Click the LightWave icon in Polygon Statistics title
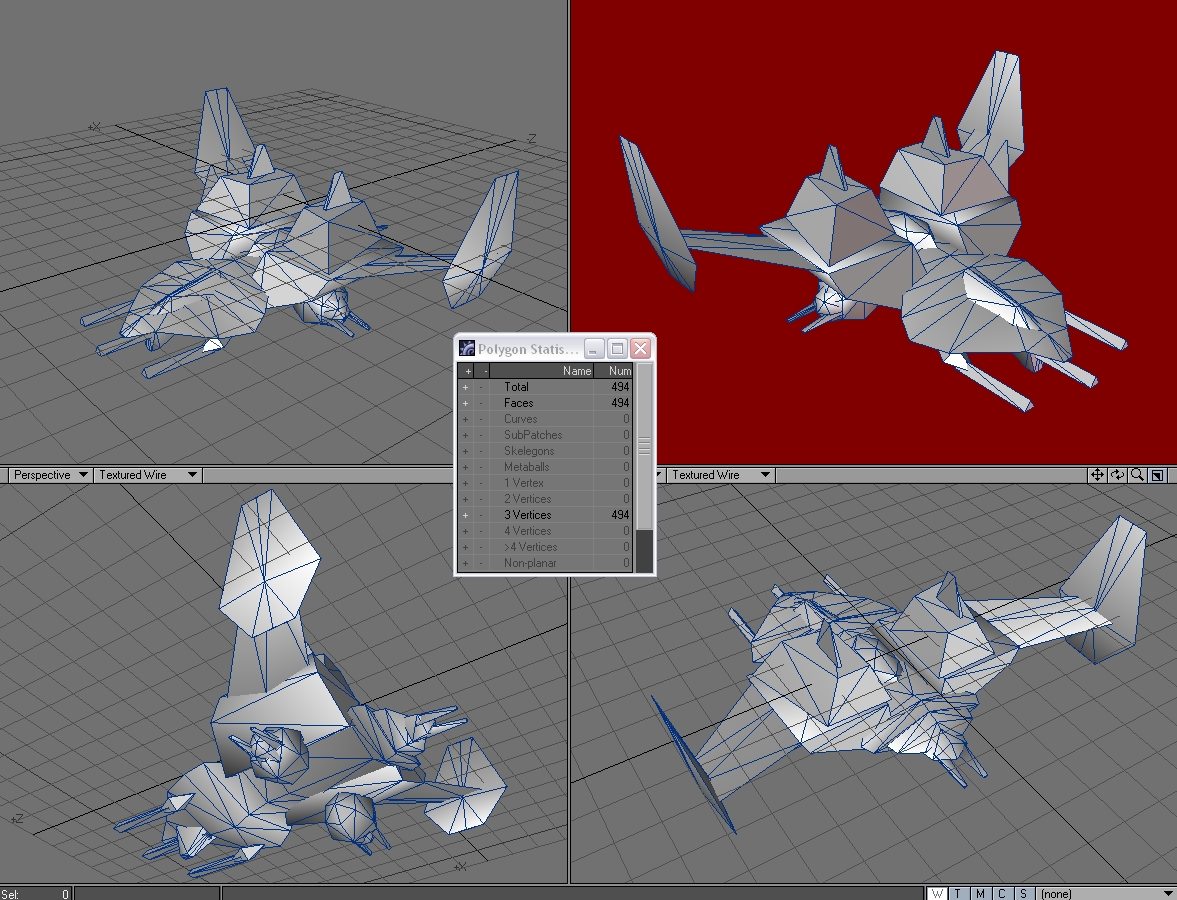 (467, 349)
